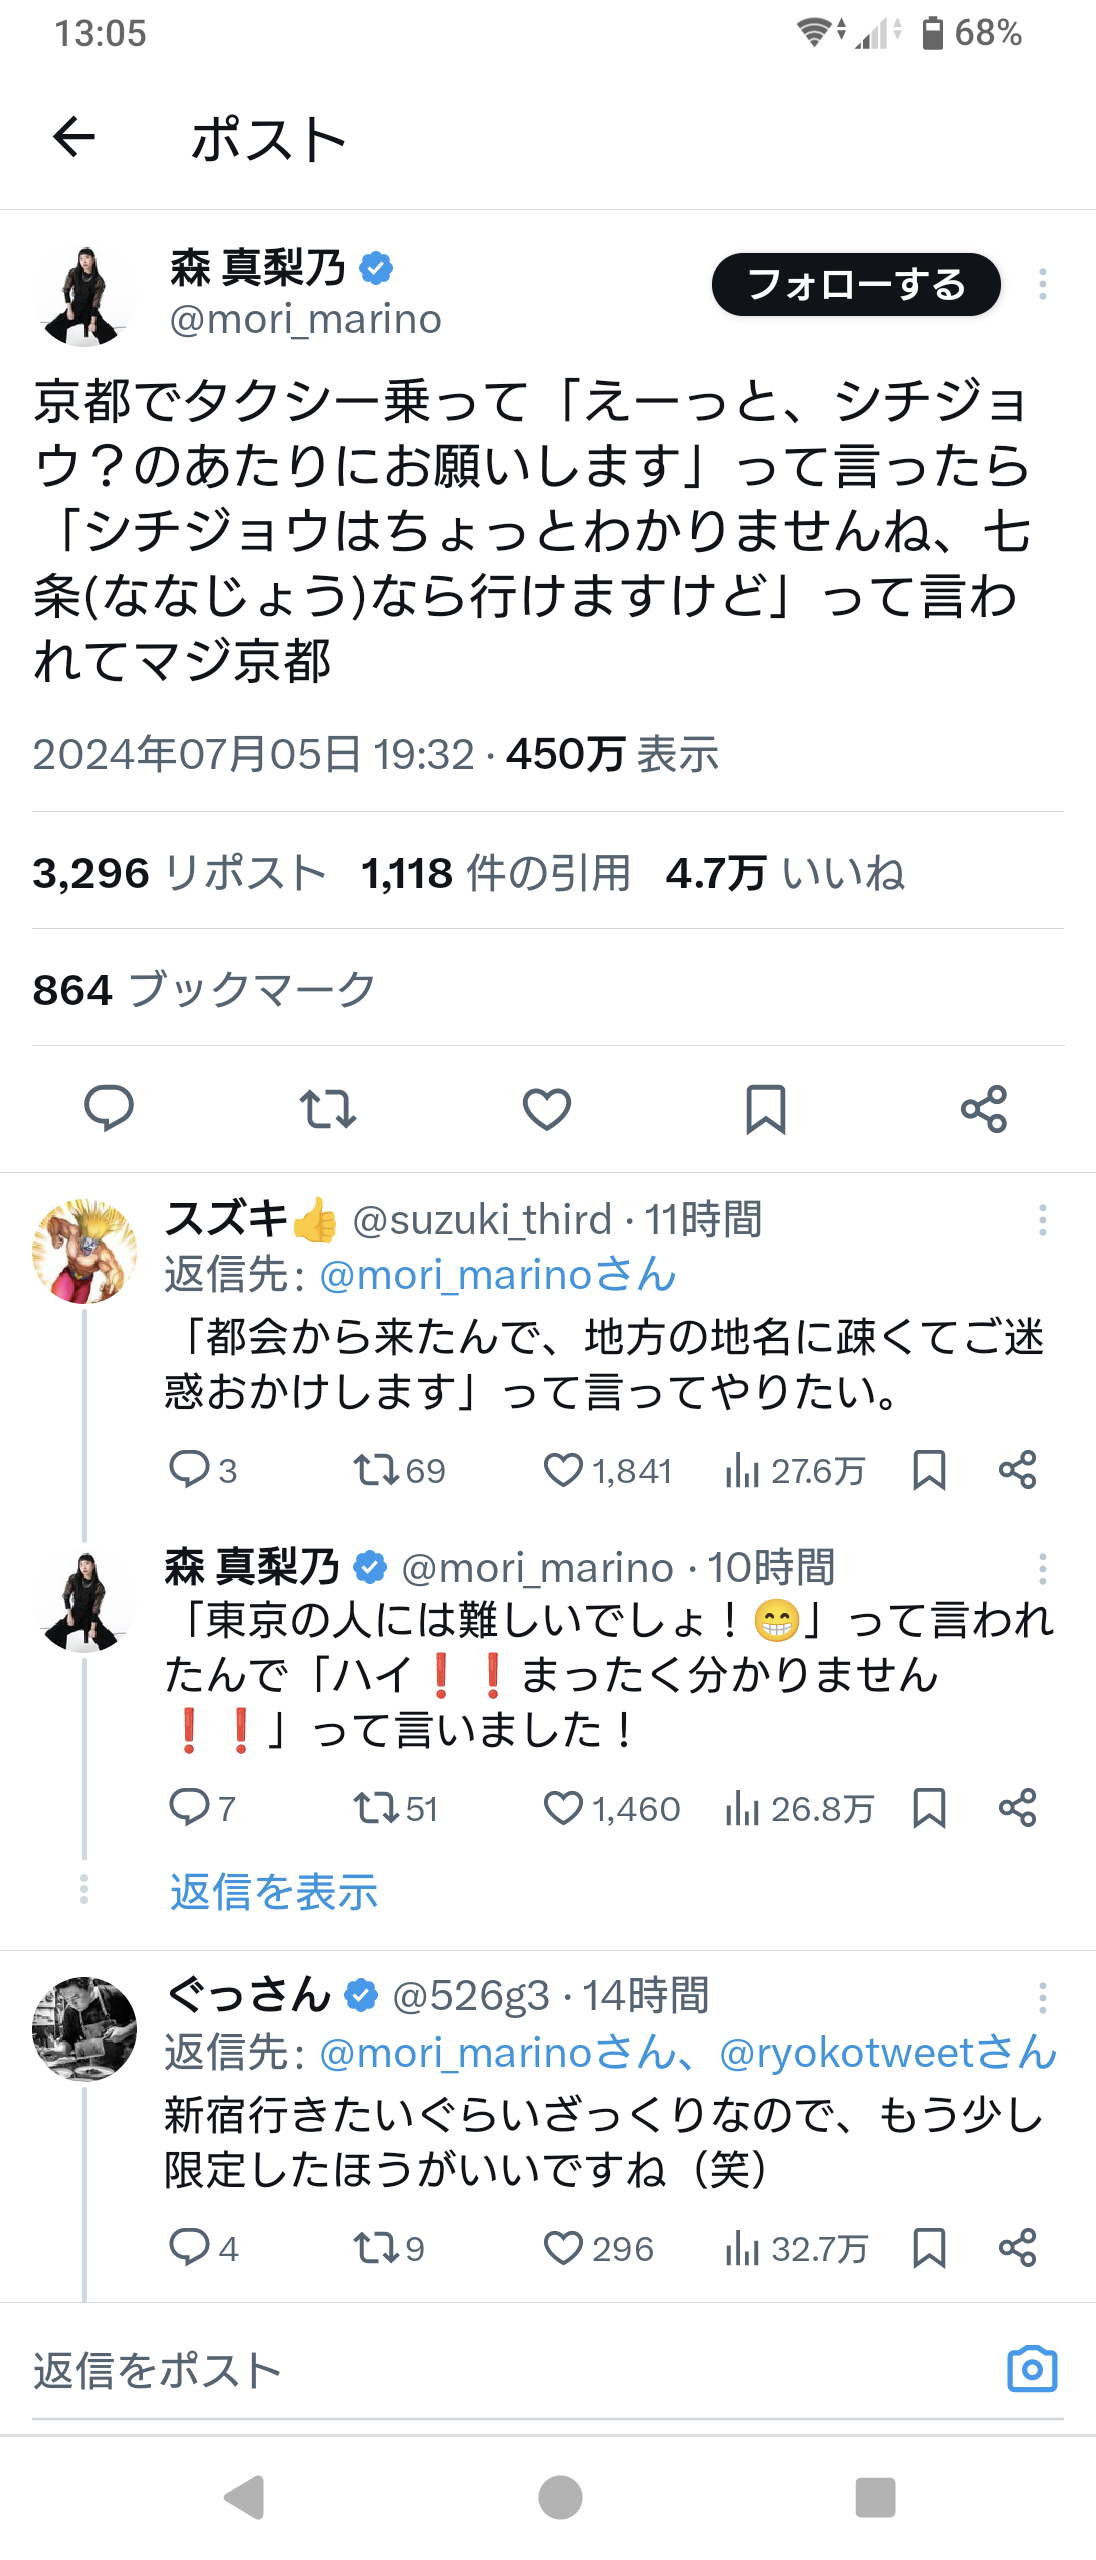Share the ぐっさん reply
Viewport: 1096px width, 2560px height.
point(1017,2248)
